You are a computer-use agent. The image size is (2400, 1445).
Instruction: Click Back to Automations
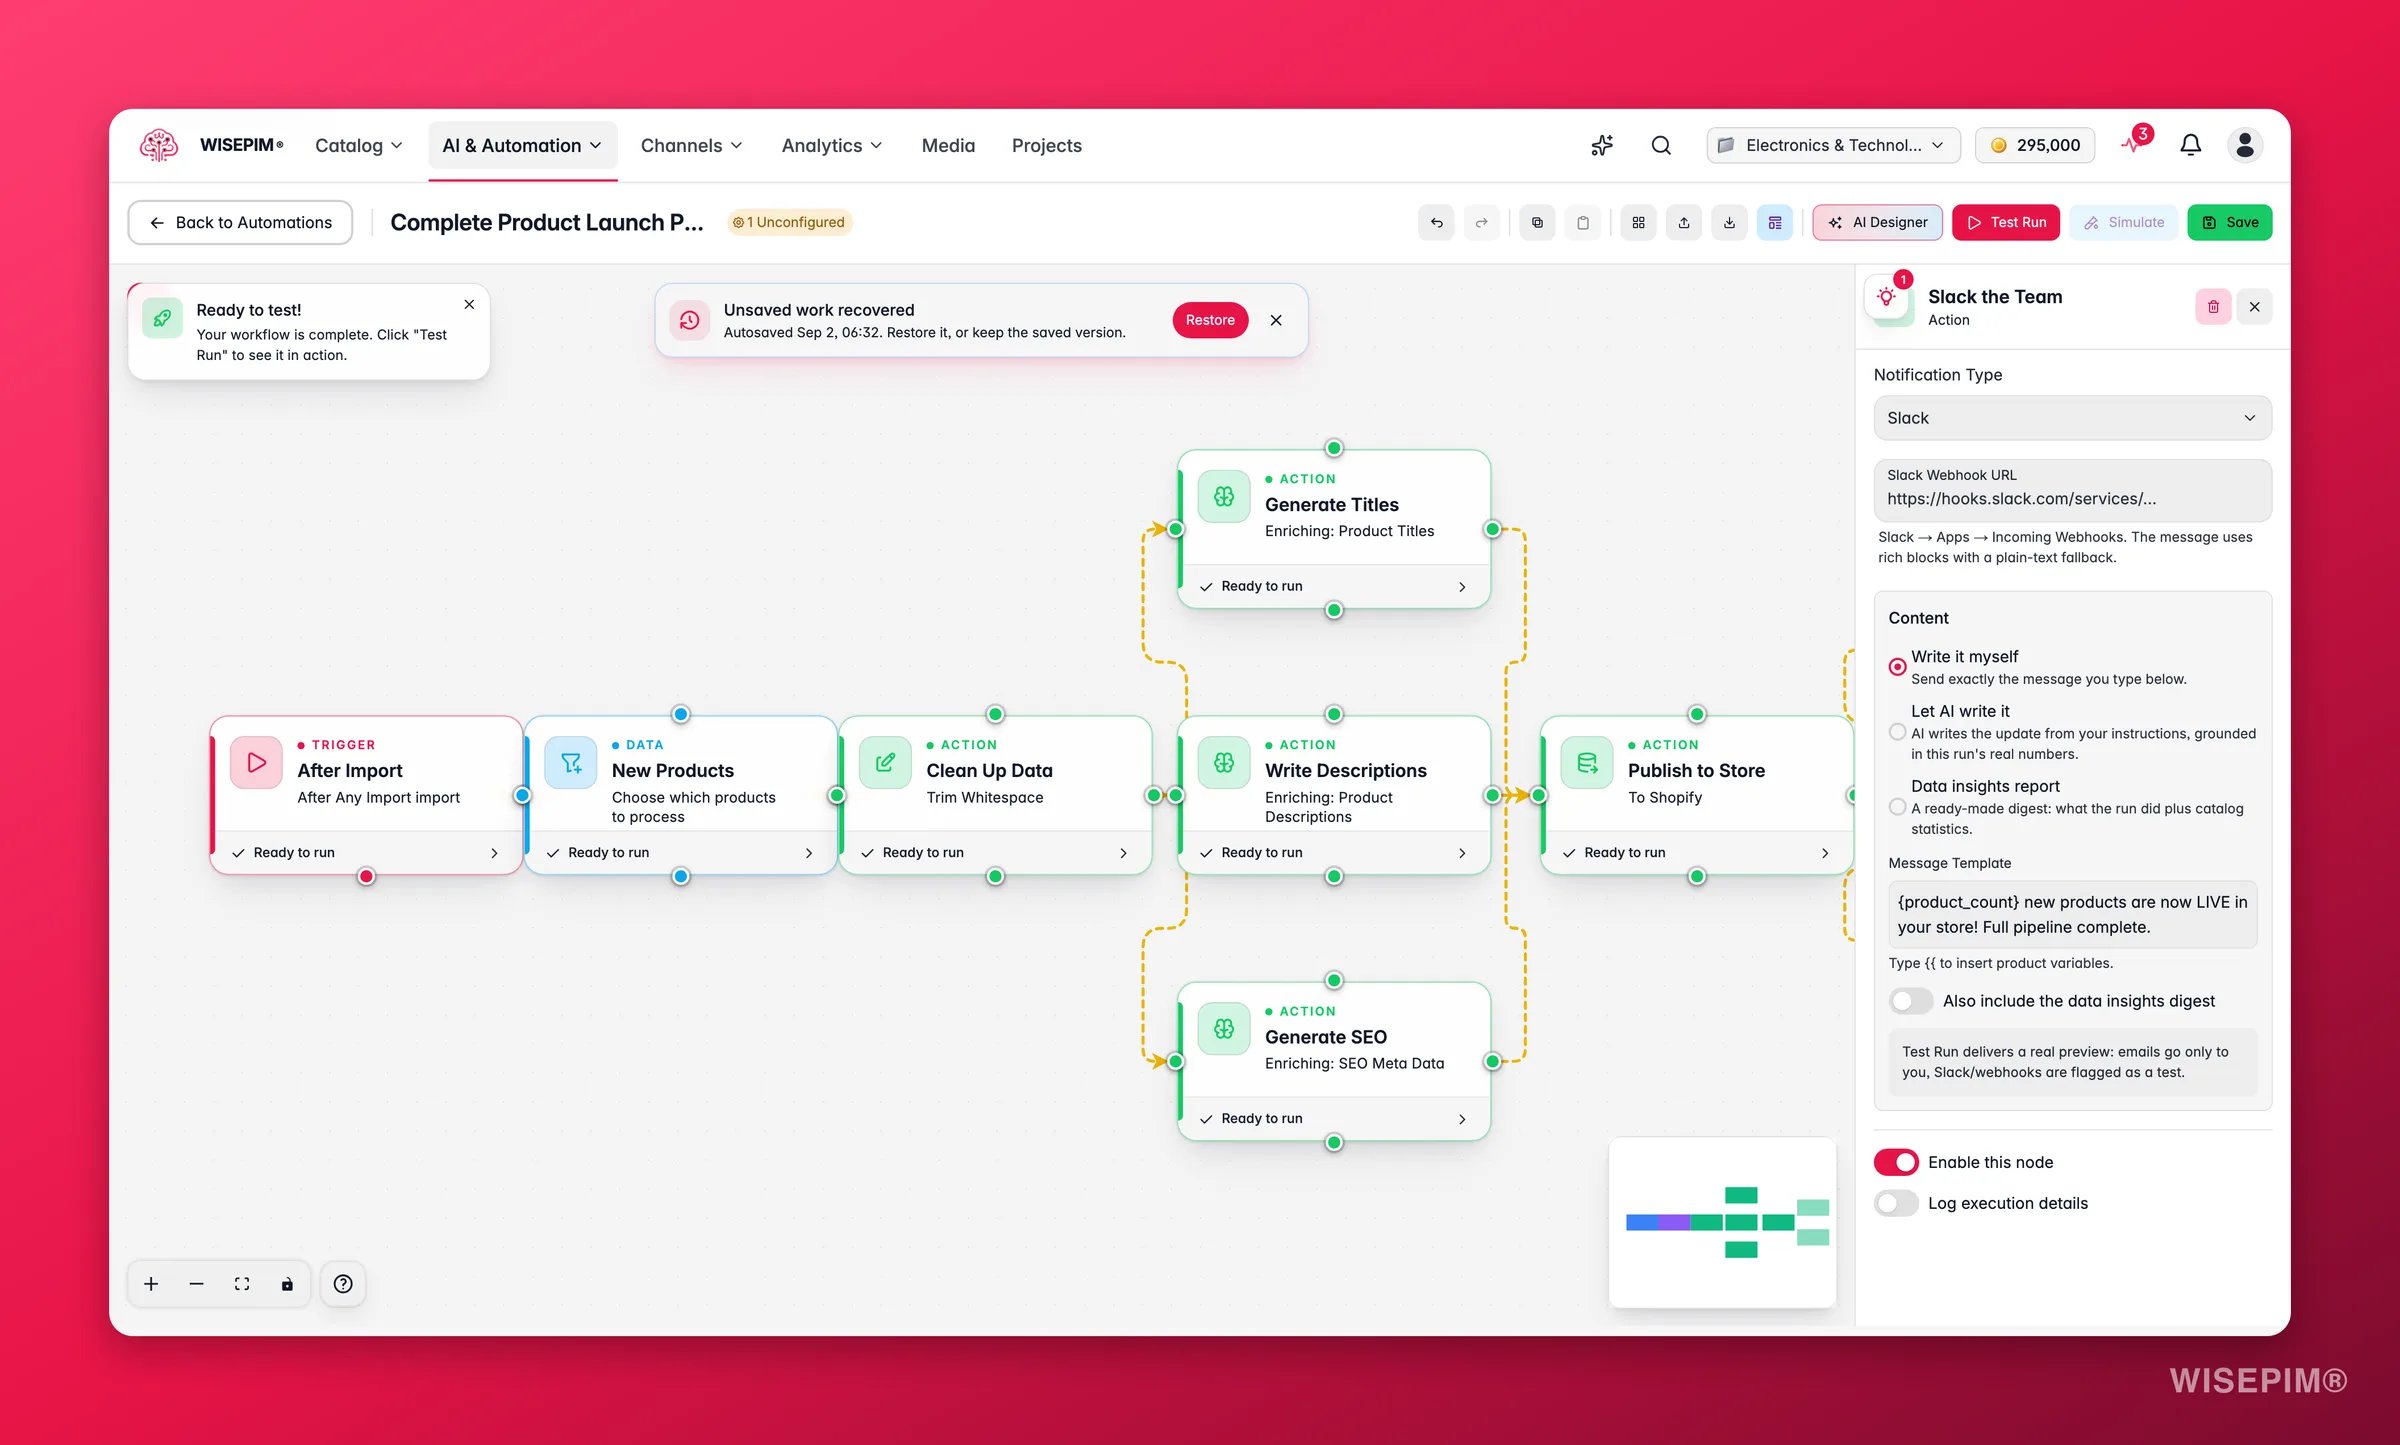click(240, 222)
